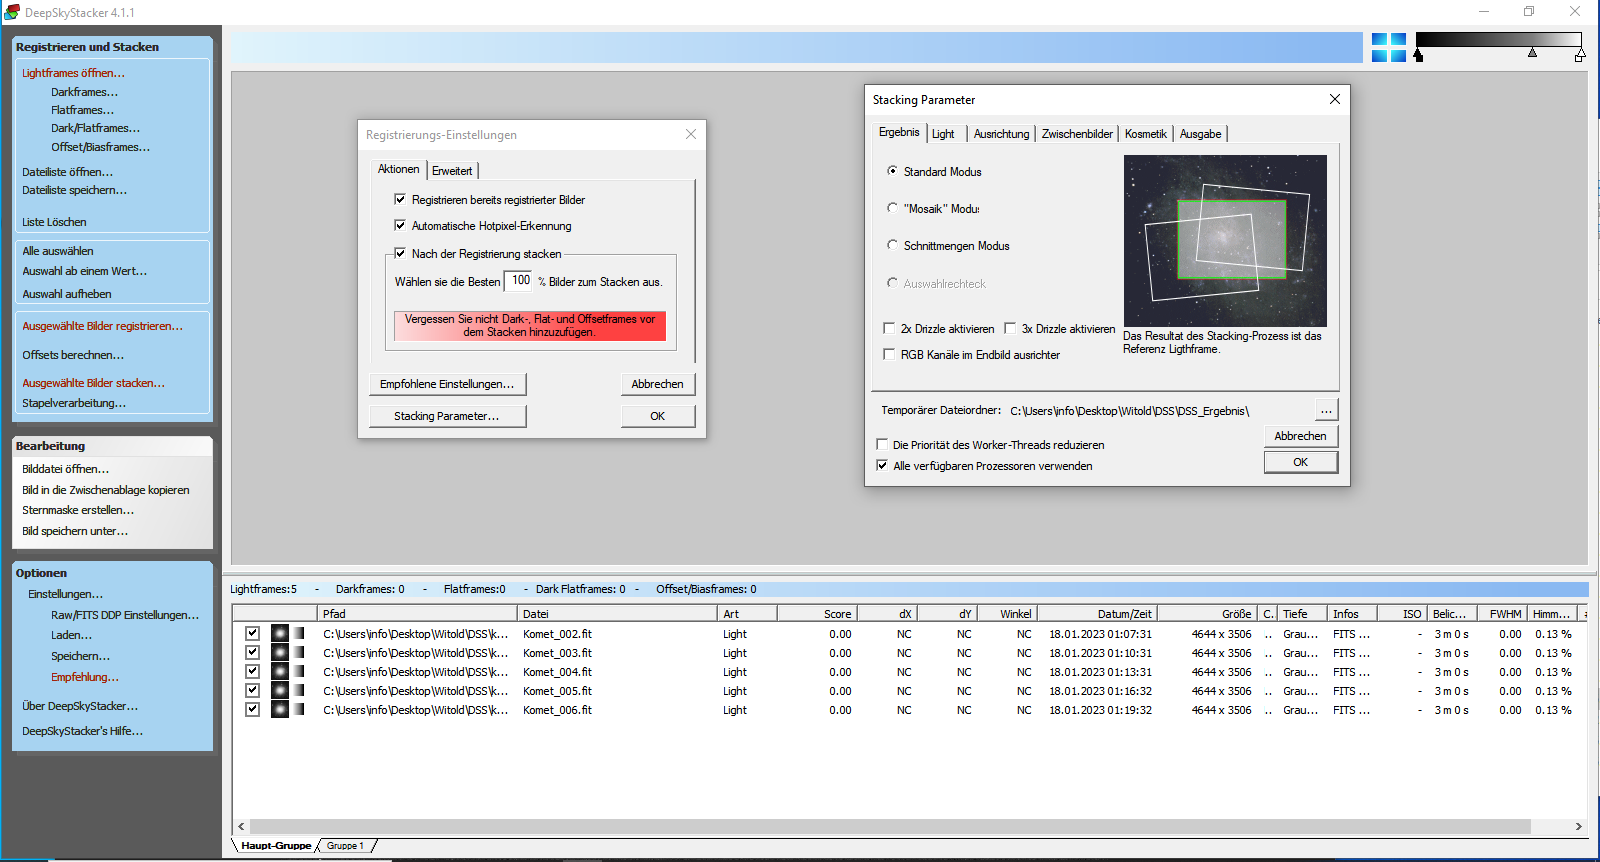The image size is (1600, 862).
Task: Select "Mosaik" Modus radio button
Action: point(892,208)
